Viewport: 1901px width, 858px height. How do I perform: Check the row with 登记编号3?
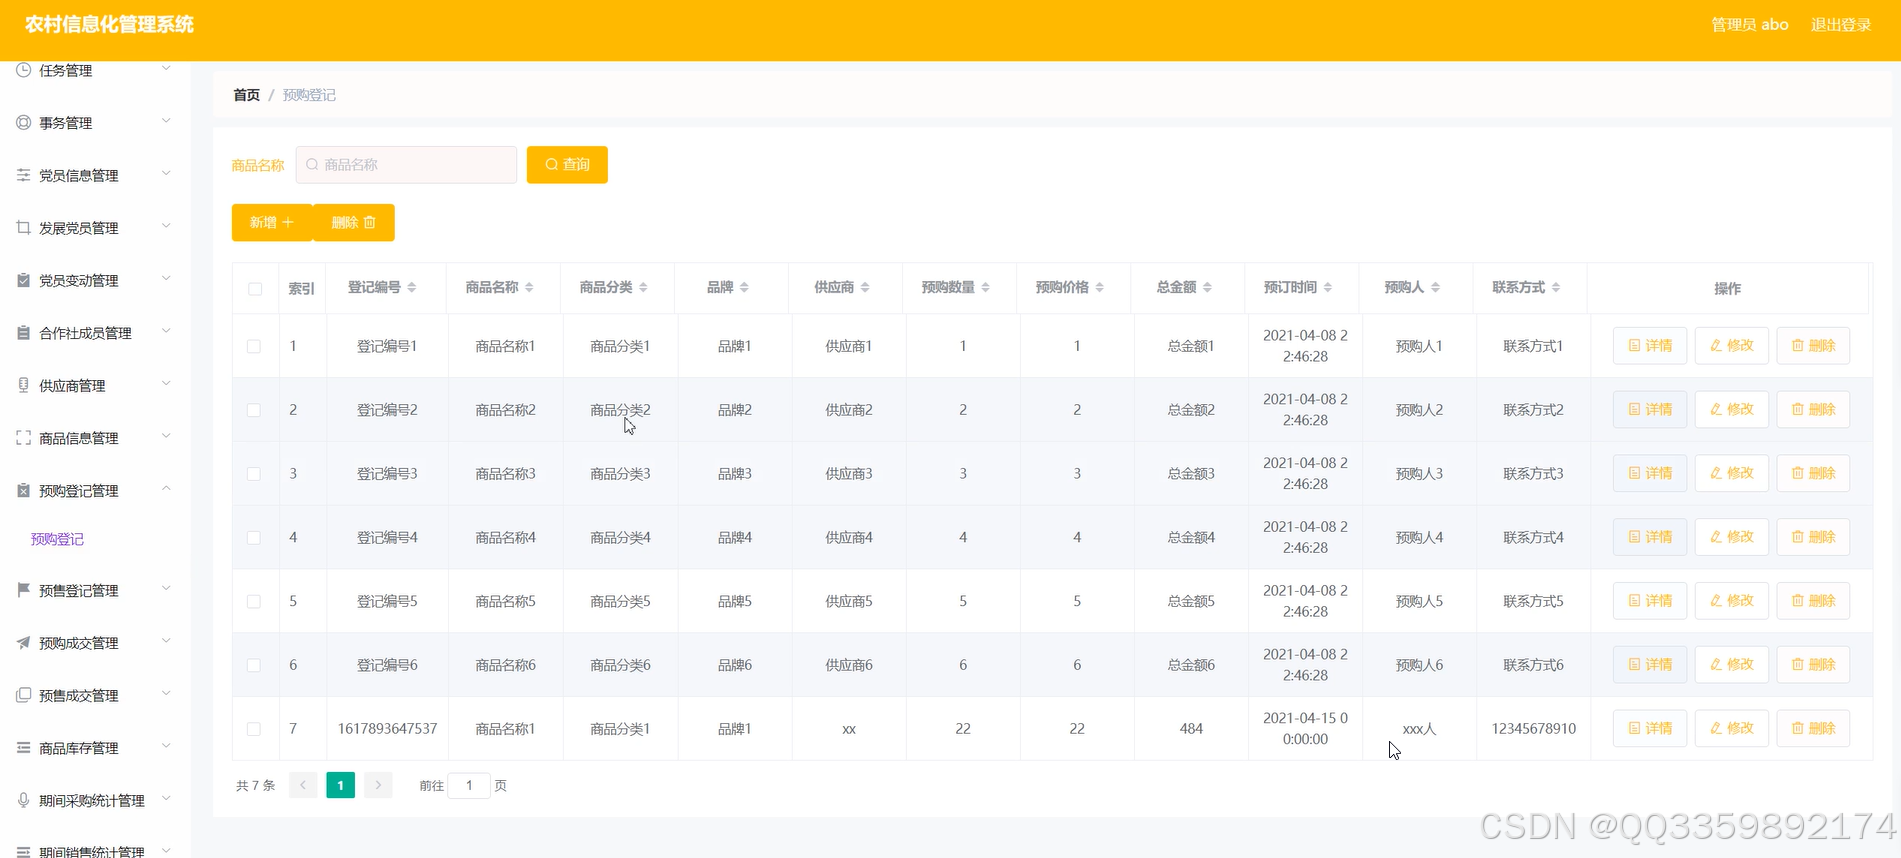pos(254,474)
